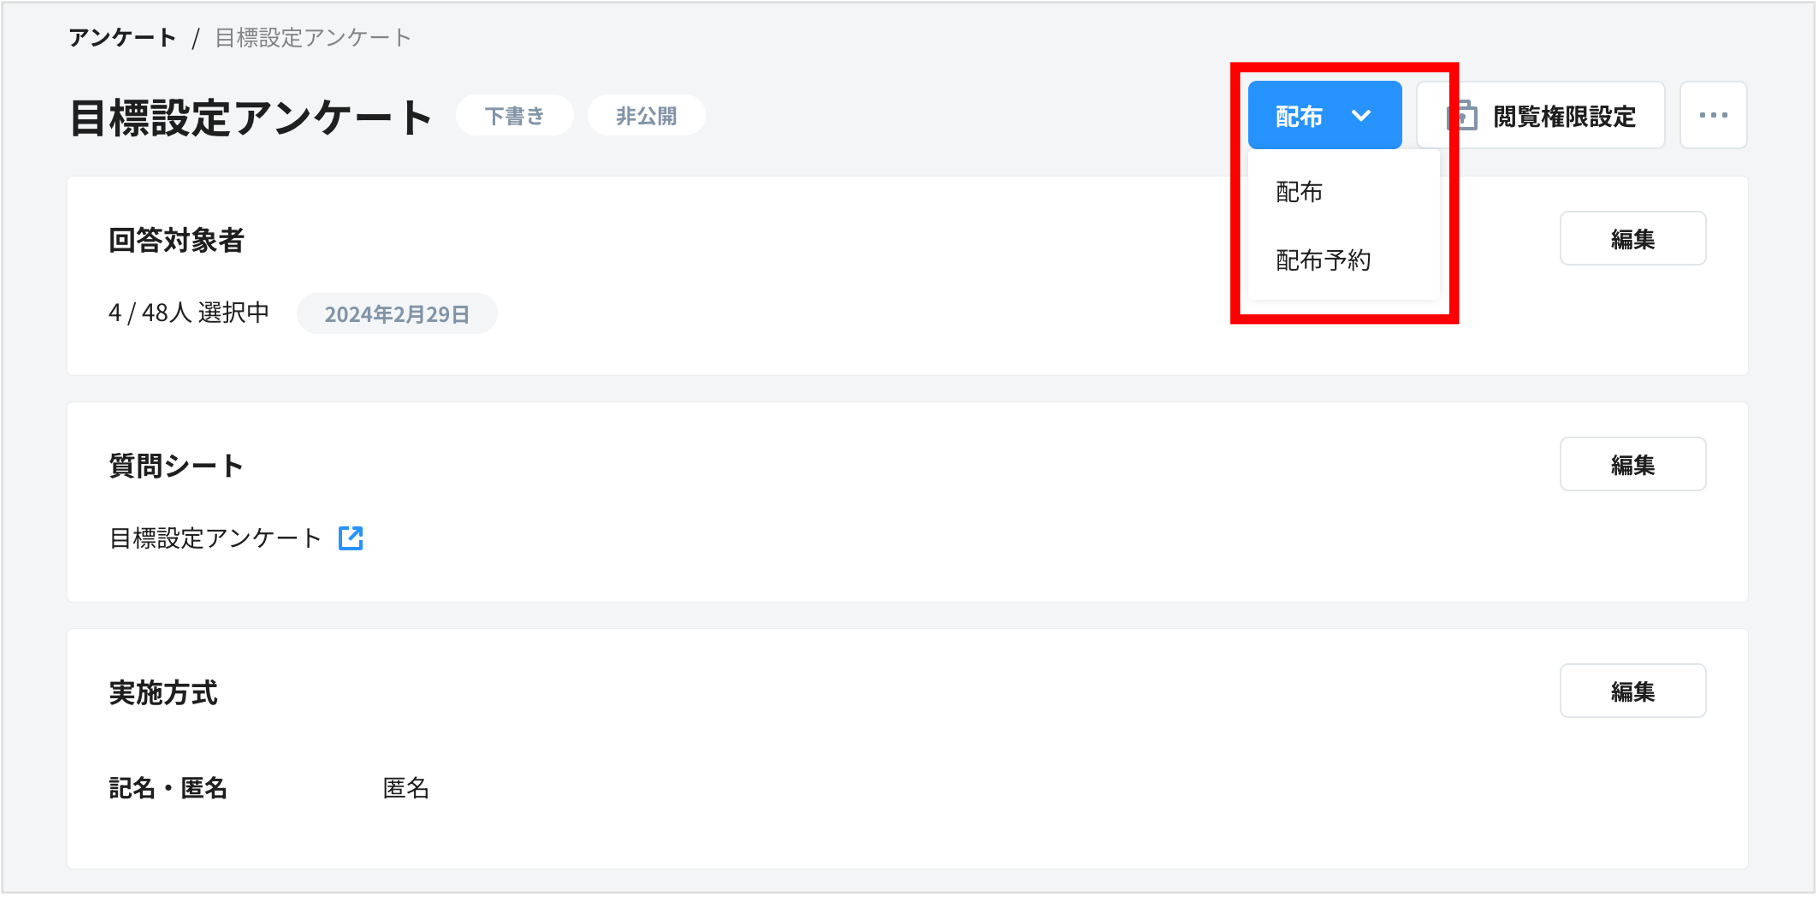Click the 回答対象者 section heading
This screenshot has width=1819, height=898.
tap(176, 240)
